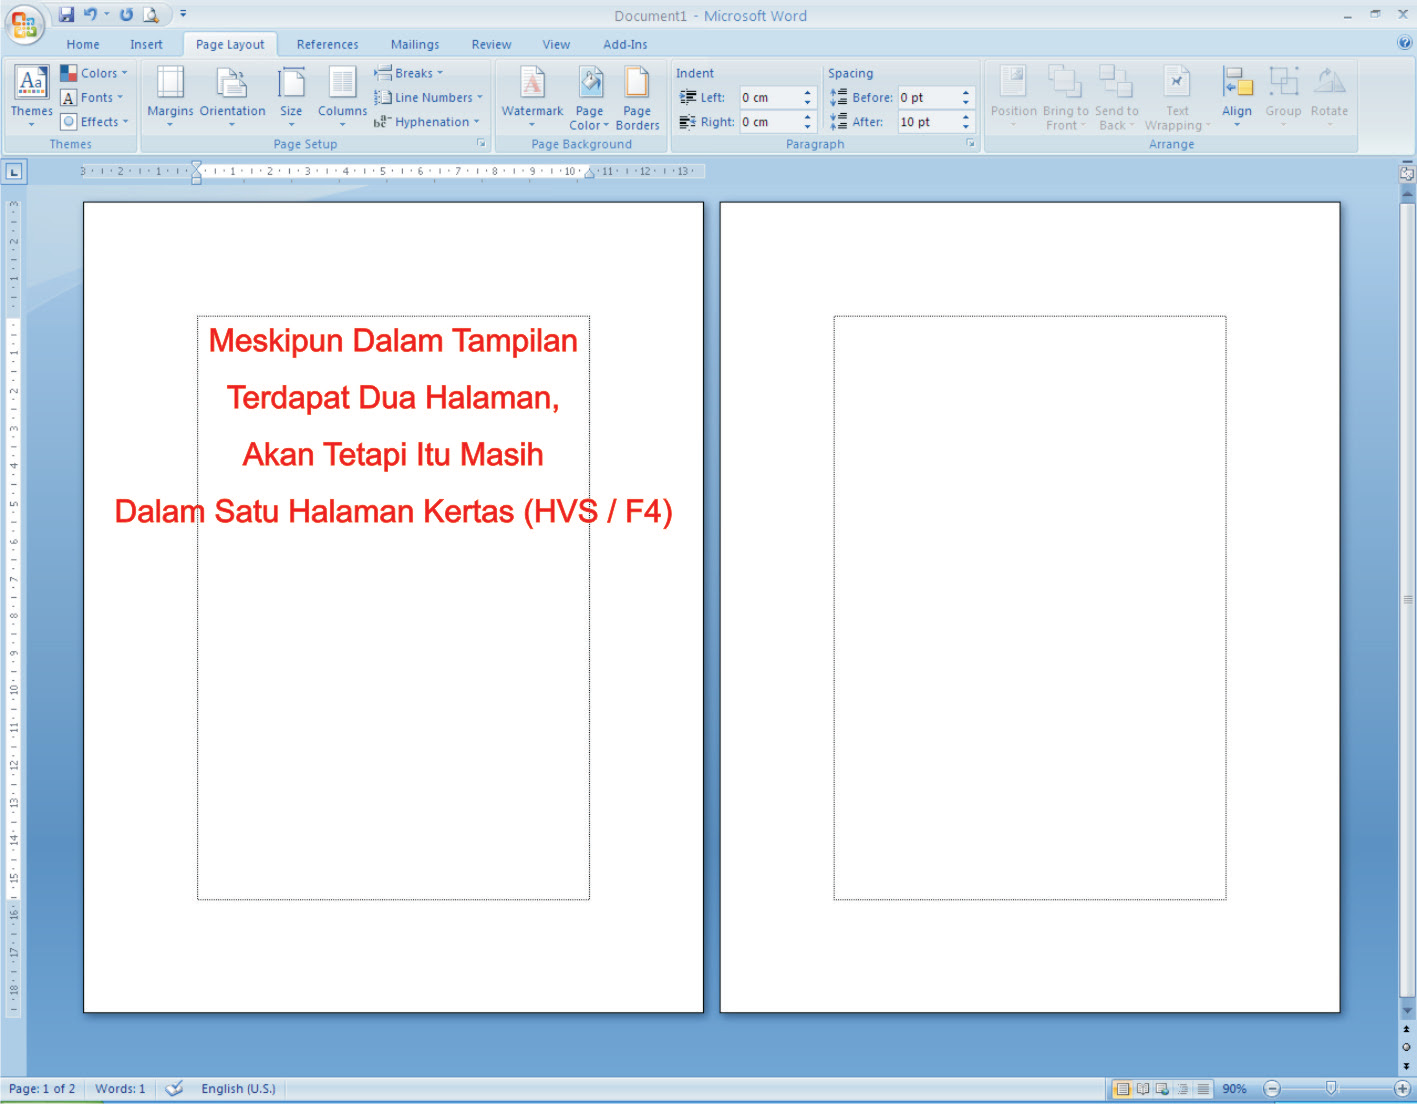This screenshot has height=1104, width=1417.
Task: Open theme Effects options
Action: [94, 122]
